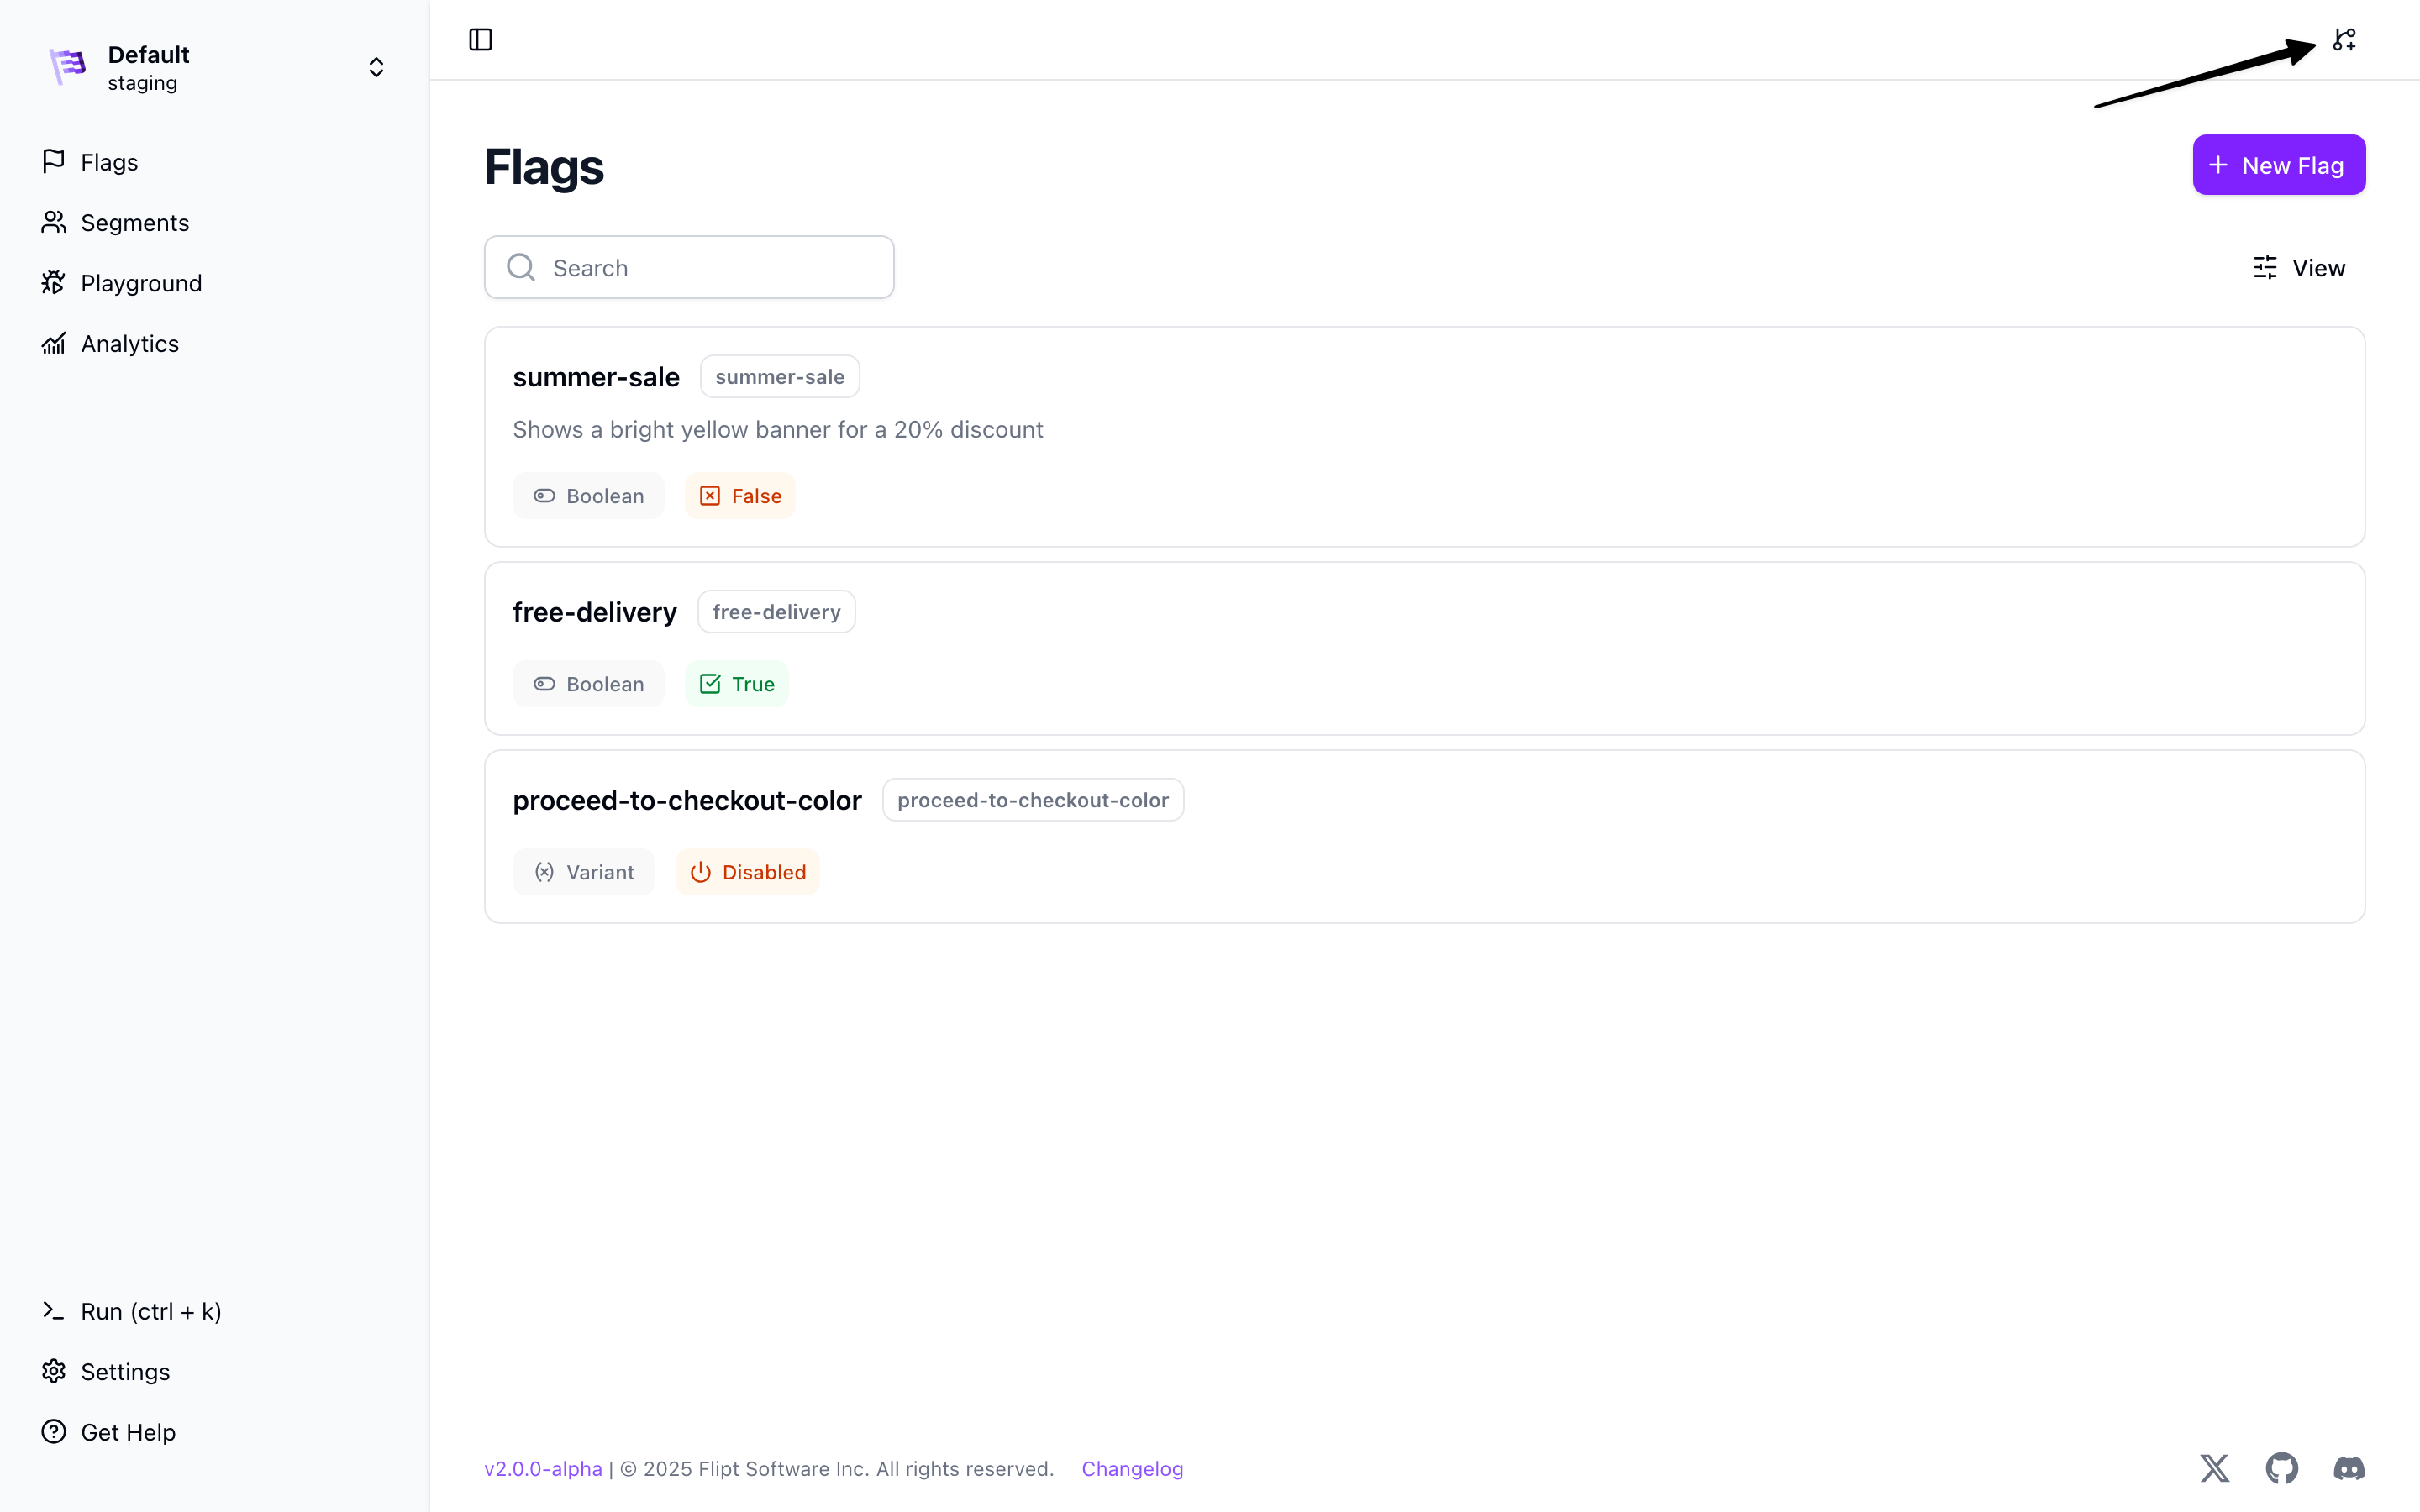This screenshot has height=1512, width=2420.
Task: Toggle the sidebar panel icon
Action: (x=480, y=40)
